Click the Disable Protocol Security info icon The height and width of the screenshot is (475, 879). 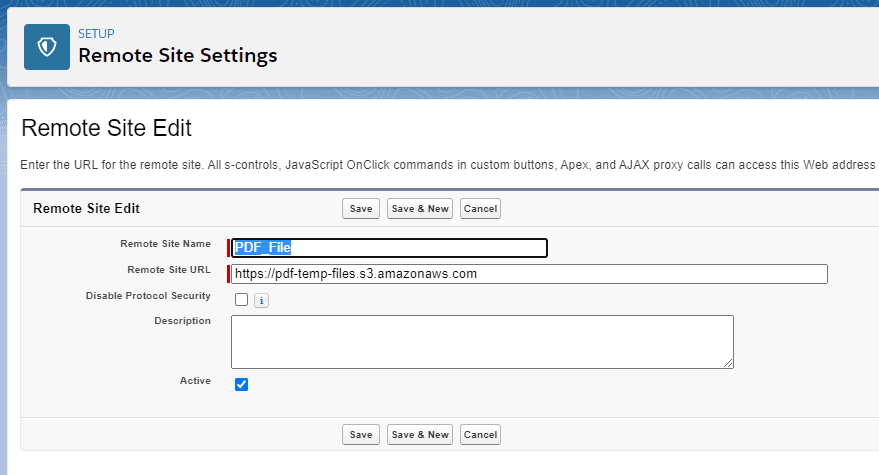(x=261, y=300)
